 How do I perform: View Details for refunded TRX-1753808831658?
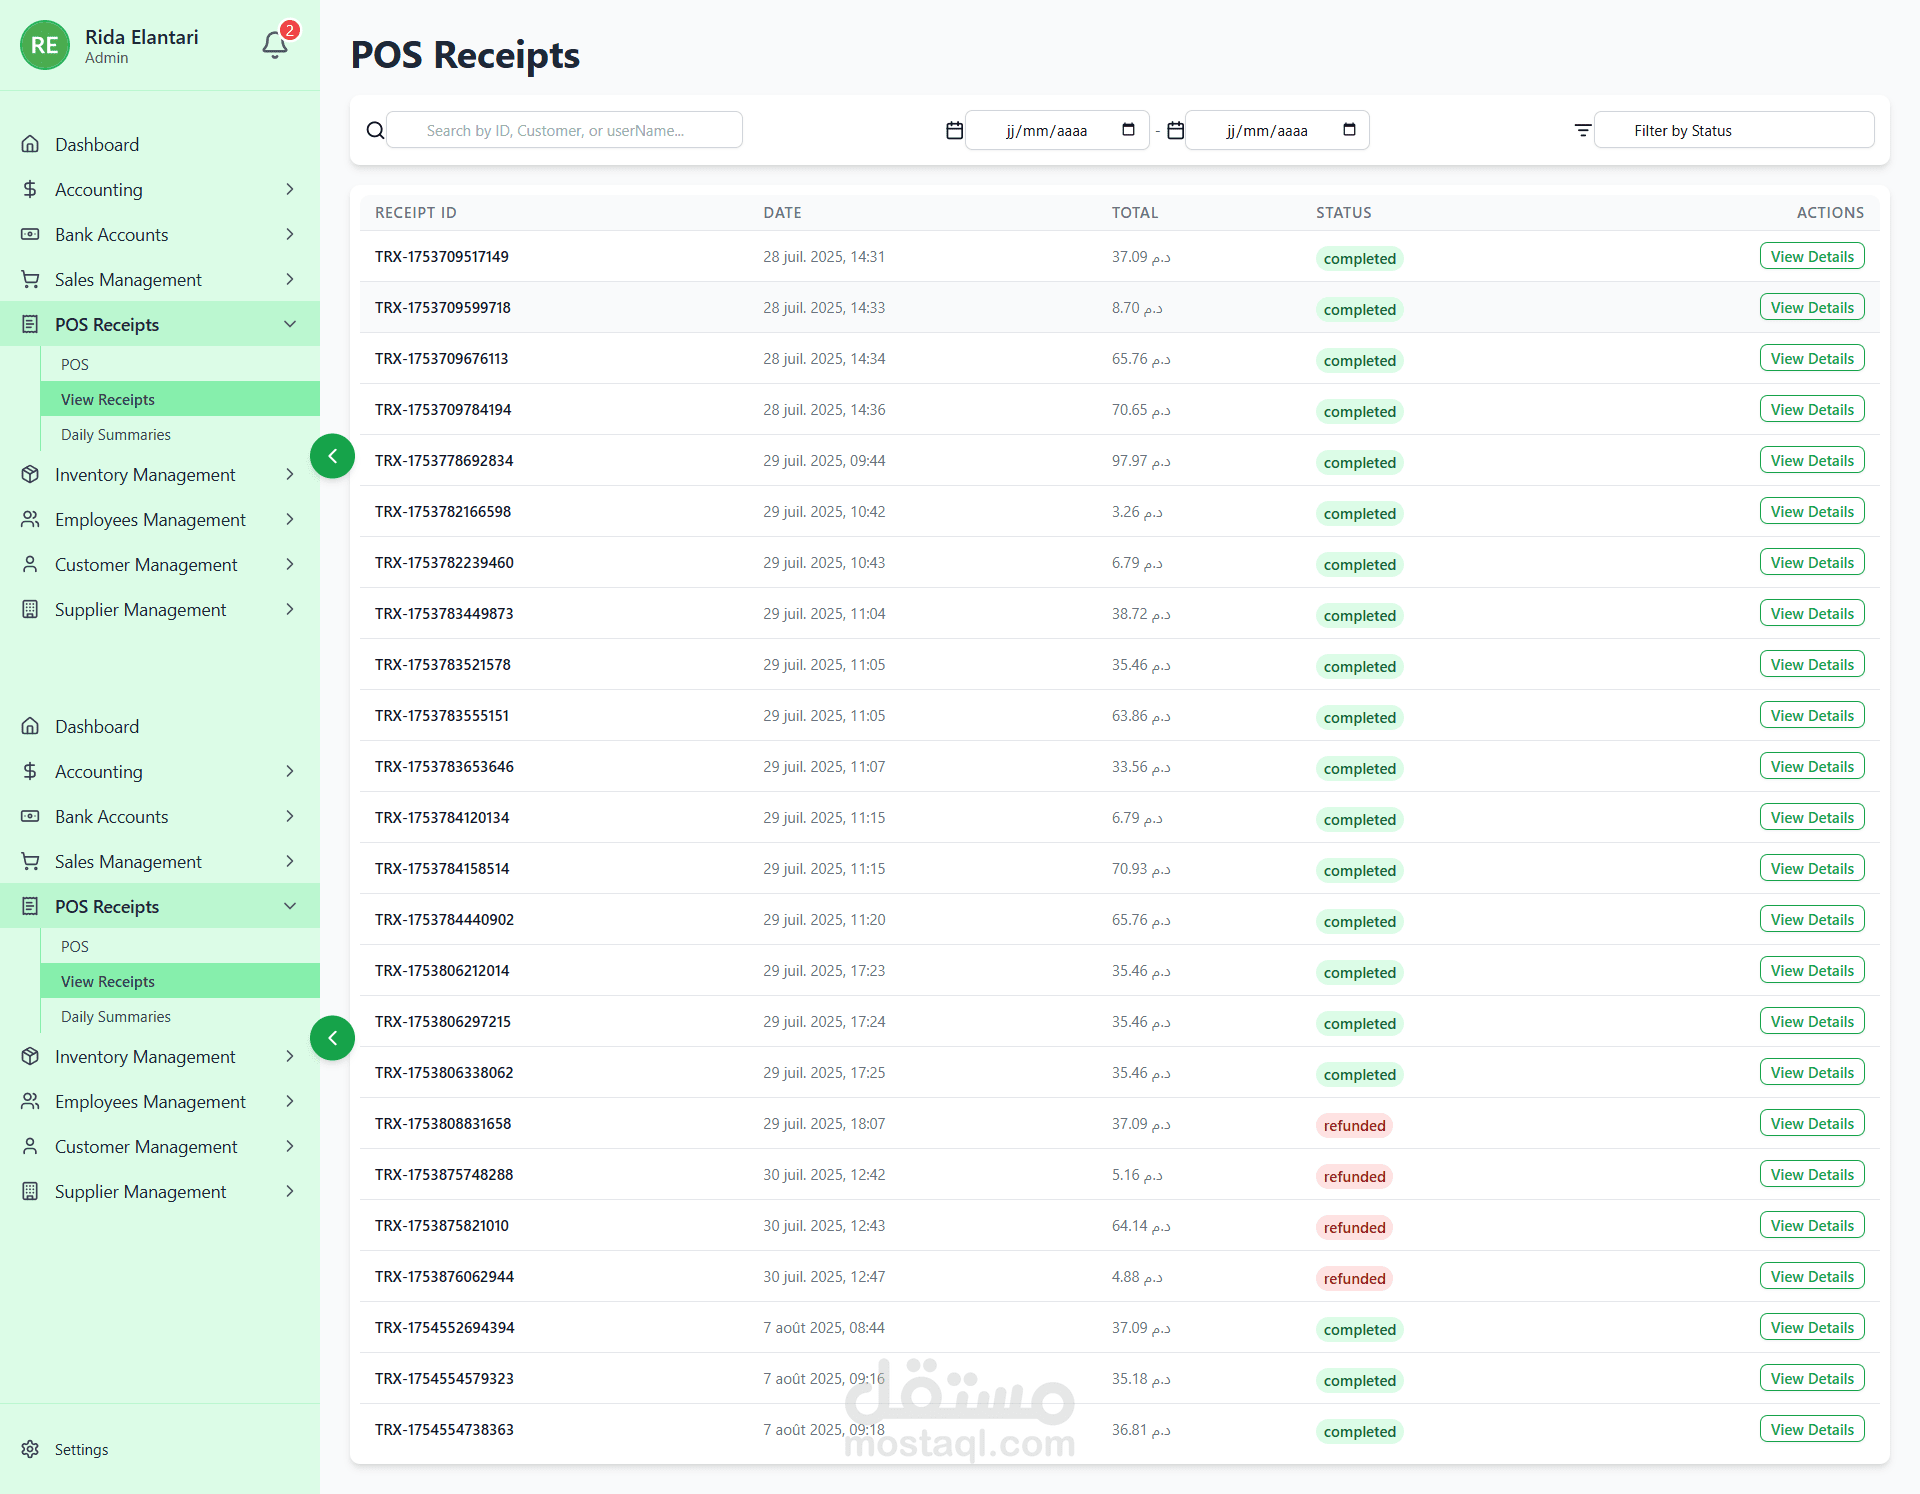tap(1811, 1124)
